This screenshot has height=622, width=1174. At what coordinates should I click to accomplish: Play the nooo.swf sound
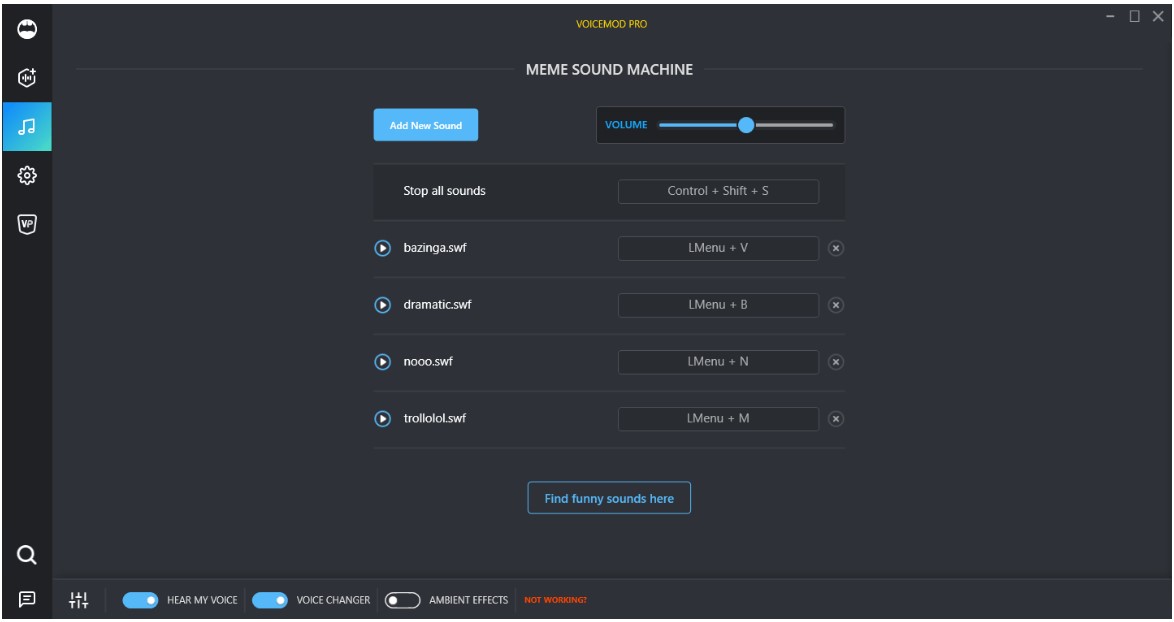pyautogui.click(x=383, y=362)
